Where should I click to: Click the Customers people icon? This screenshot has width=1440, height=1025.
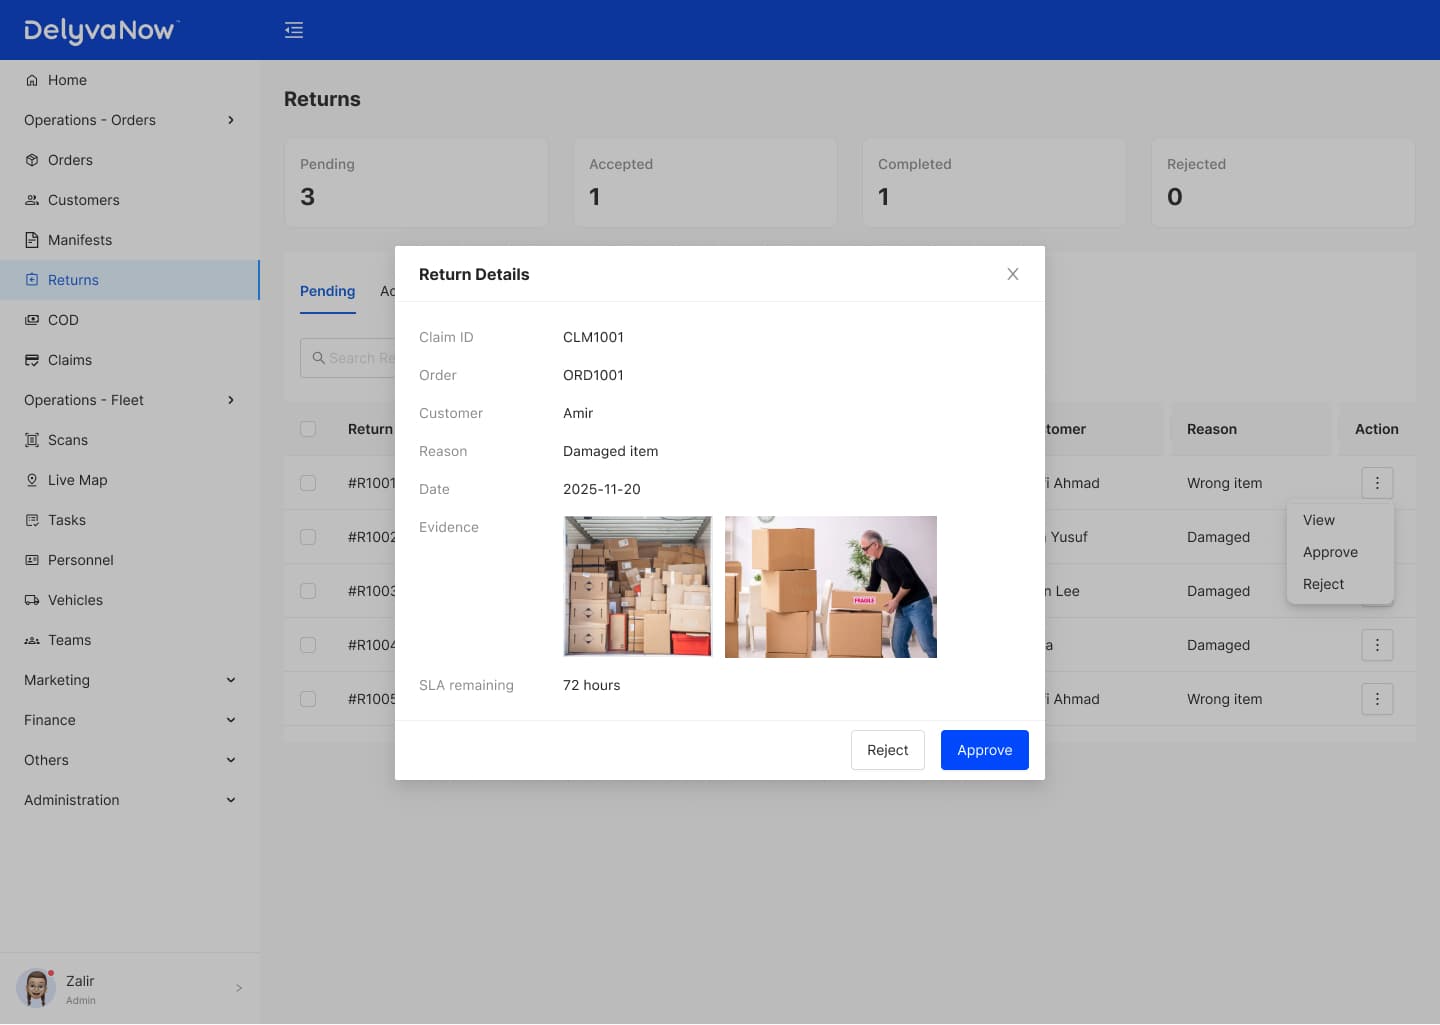tap(32, 200)
